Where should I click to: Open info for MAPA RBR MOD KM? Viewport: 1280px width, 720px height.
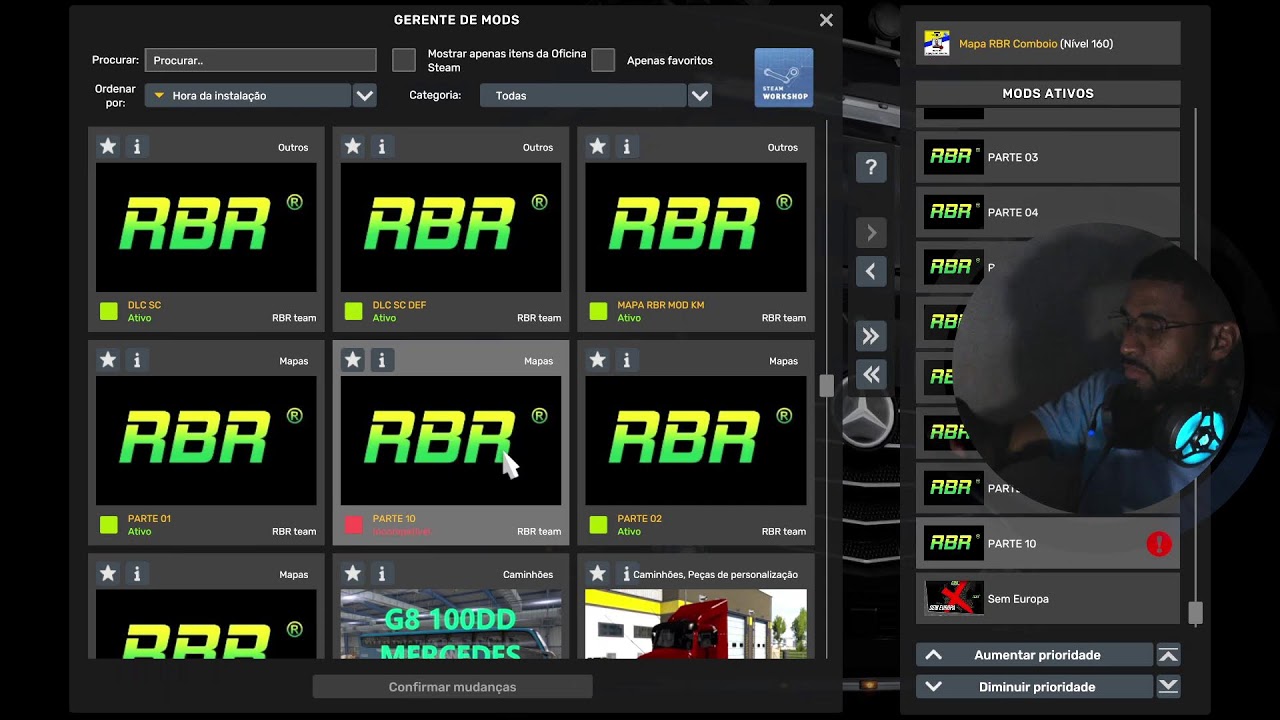point(627,147)
